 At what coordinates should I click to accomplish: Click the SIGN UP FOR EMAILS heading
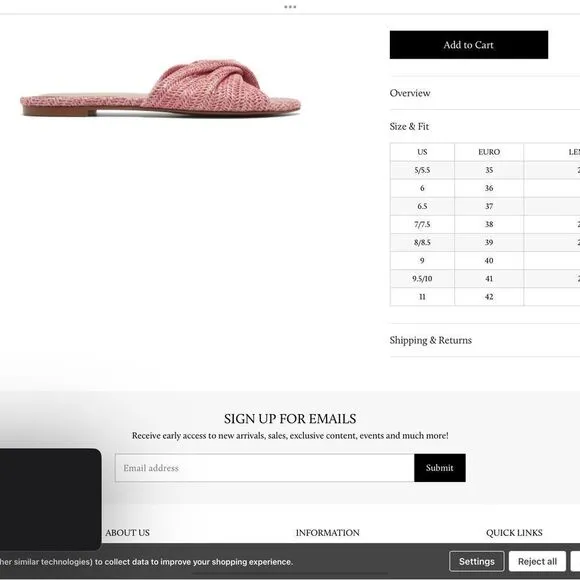pyautogui.click(x=290, y=419)
